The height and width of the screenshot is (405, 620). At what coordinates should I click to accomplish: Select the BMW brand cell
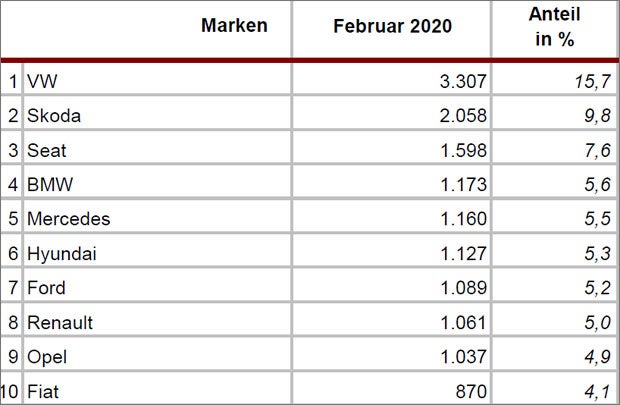[50, 184]
